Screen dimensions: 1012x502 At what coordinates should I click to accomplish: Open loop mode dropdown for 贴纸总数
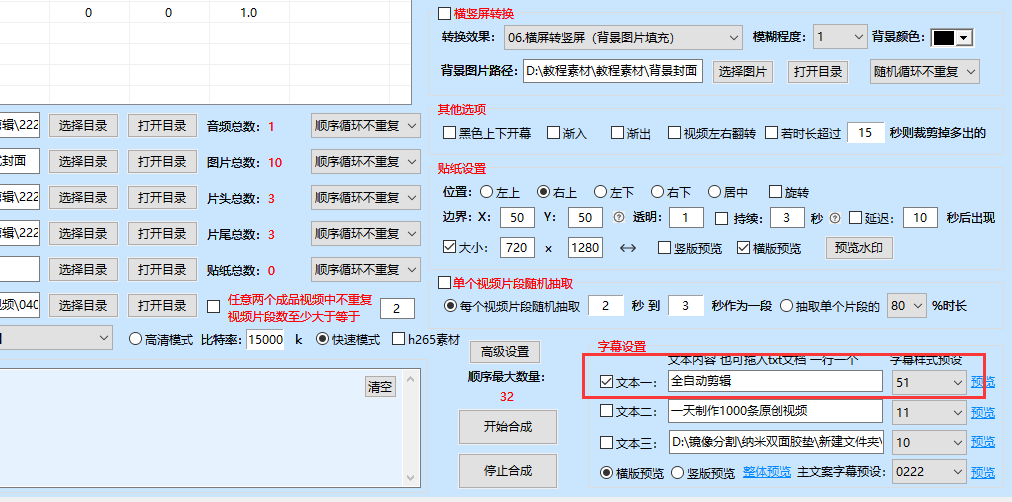tap(366, 270)
